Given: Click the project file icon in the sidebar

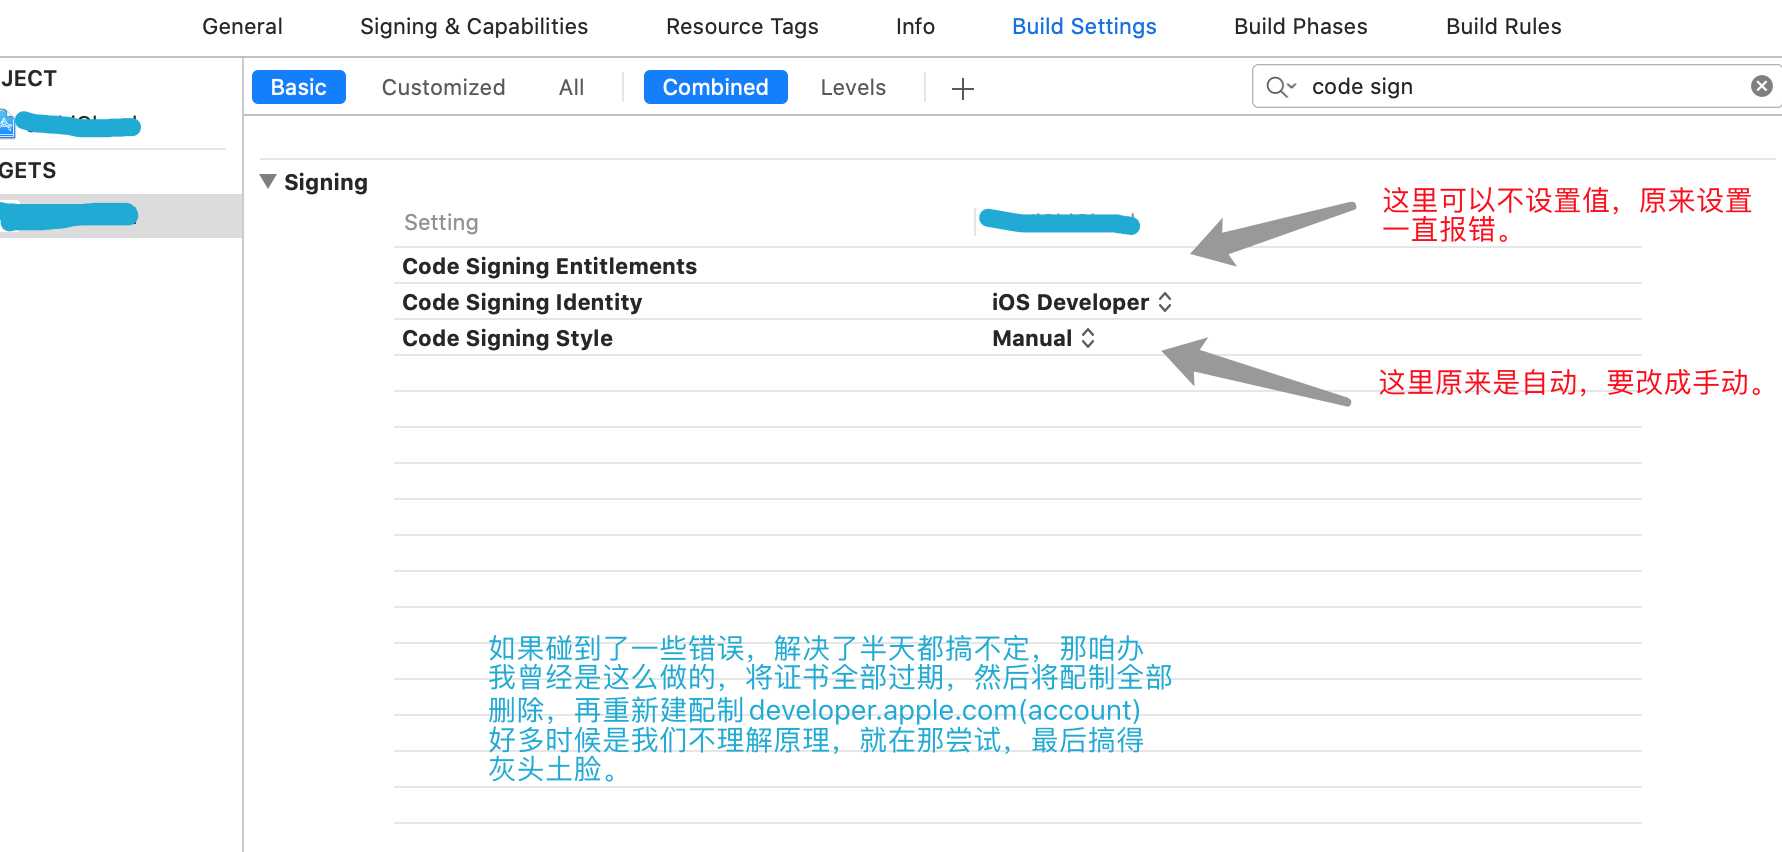Looking at the screenshot, I should point(6,125).
